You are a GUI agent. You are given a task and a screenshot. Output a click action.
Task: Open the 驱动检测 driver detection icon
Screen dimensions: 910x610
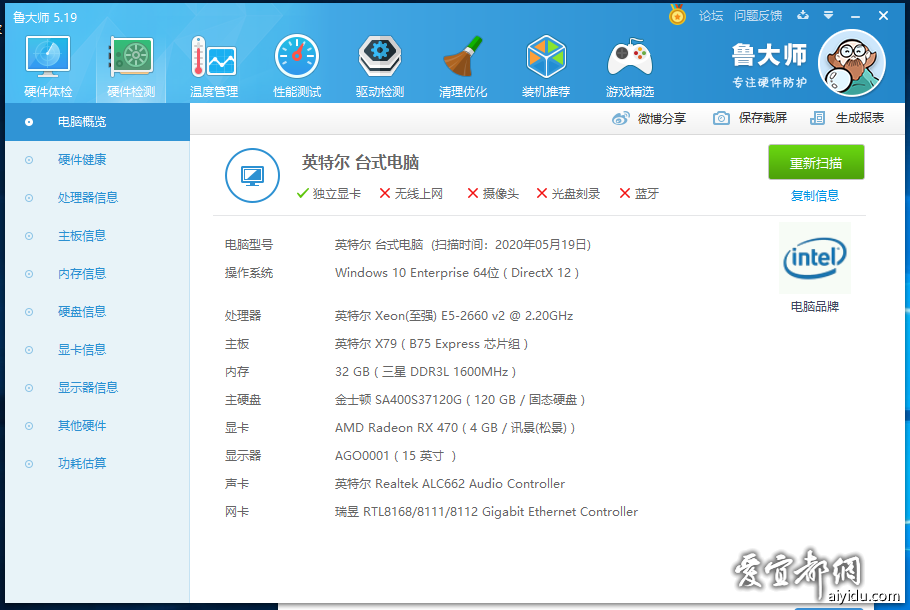[380, 66]
